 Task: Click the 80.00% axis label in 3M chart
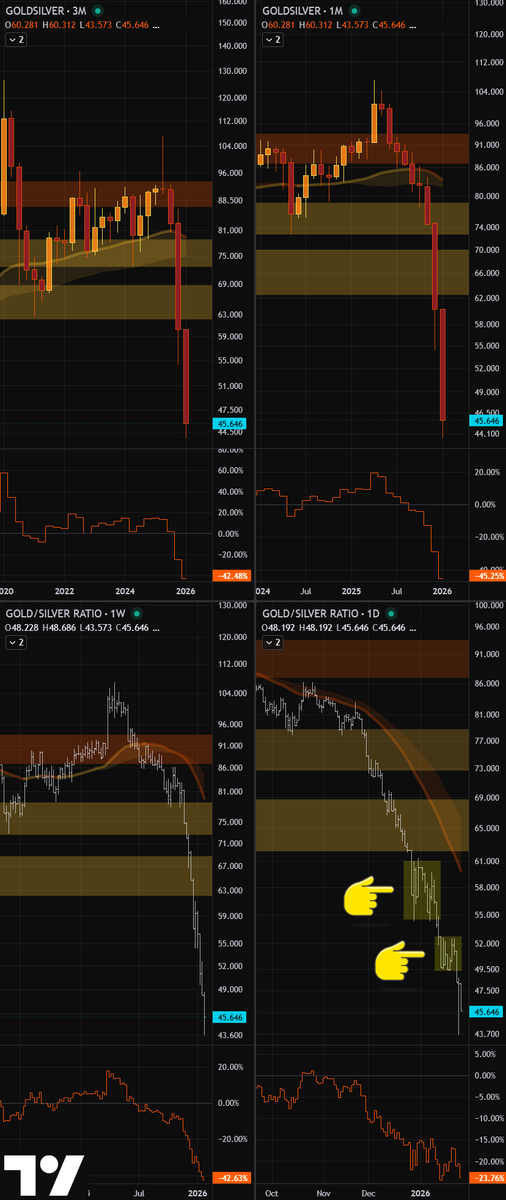coord(230,450)
